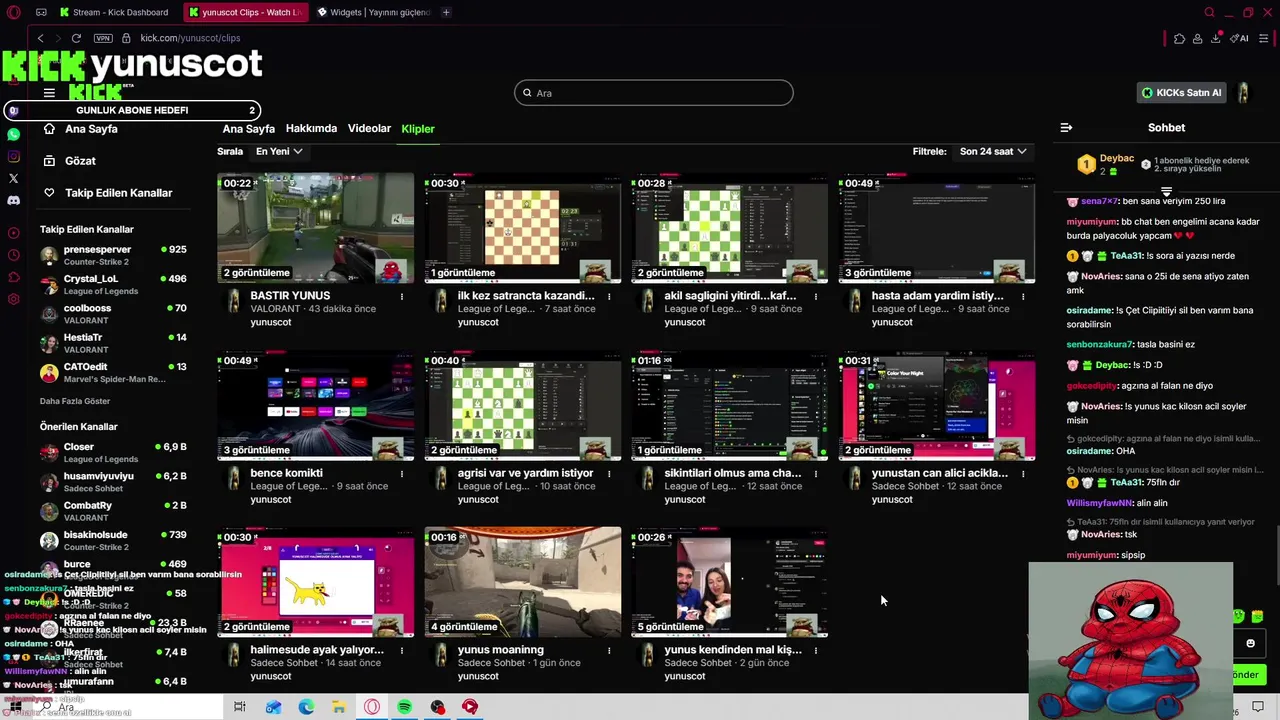Open options menu for yunus moaninng clip
1280x720 pixels.
click(609, 650)
